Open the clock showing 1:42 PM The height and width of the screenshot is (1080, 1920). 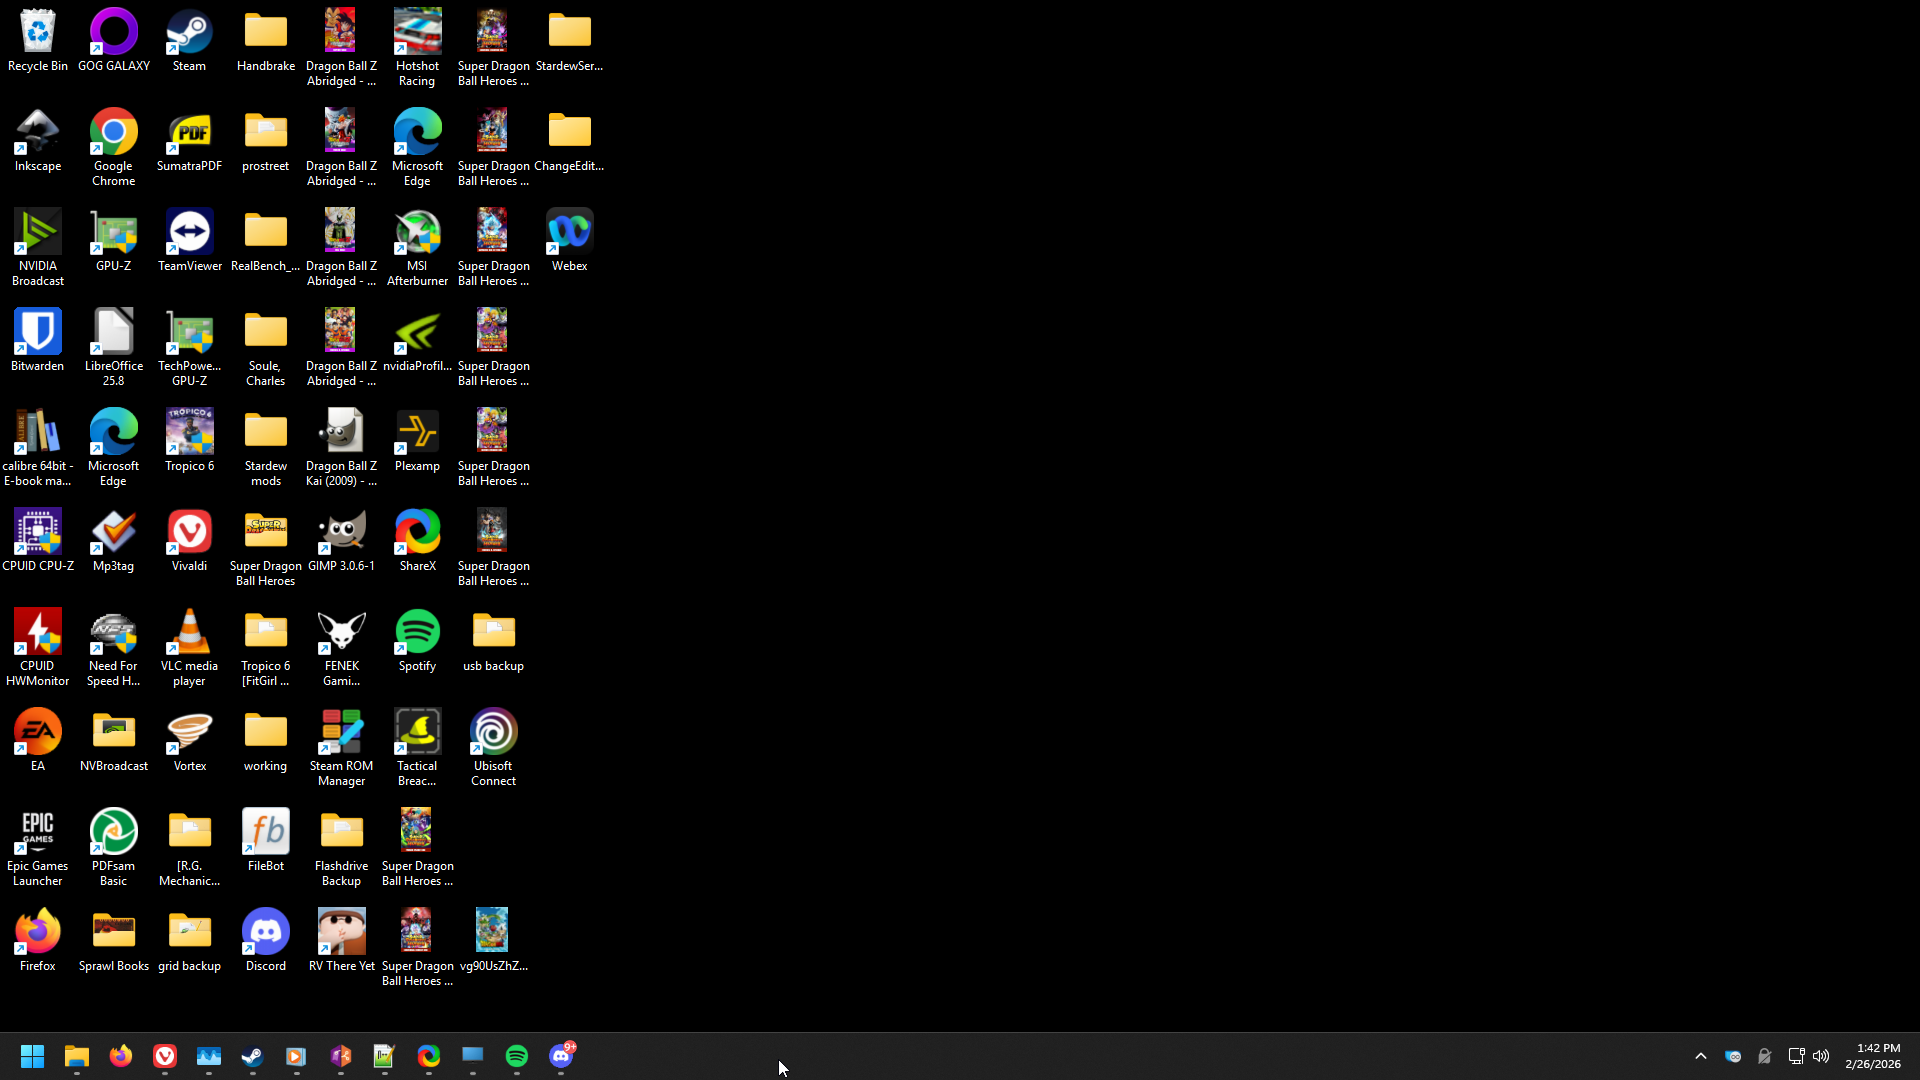coord(1873,1056)
